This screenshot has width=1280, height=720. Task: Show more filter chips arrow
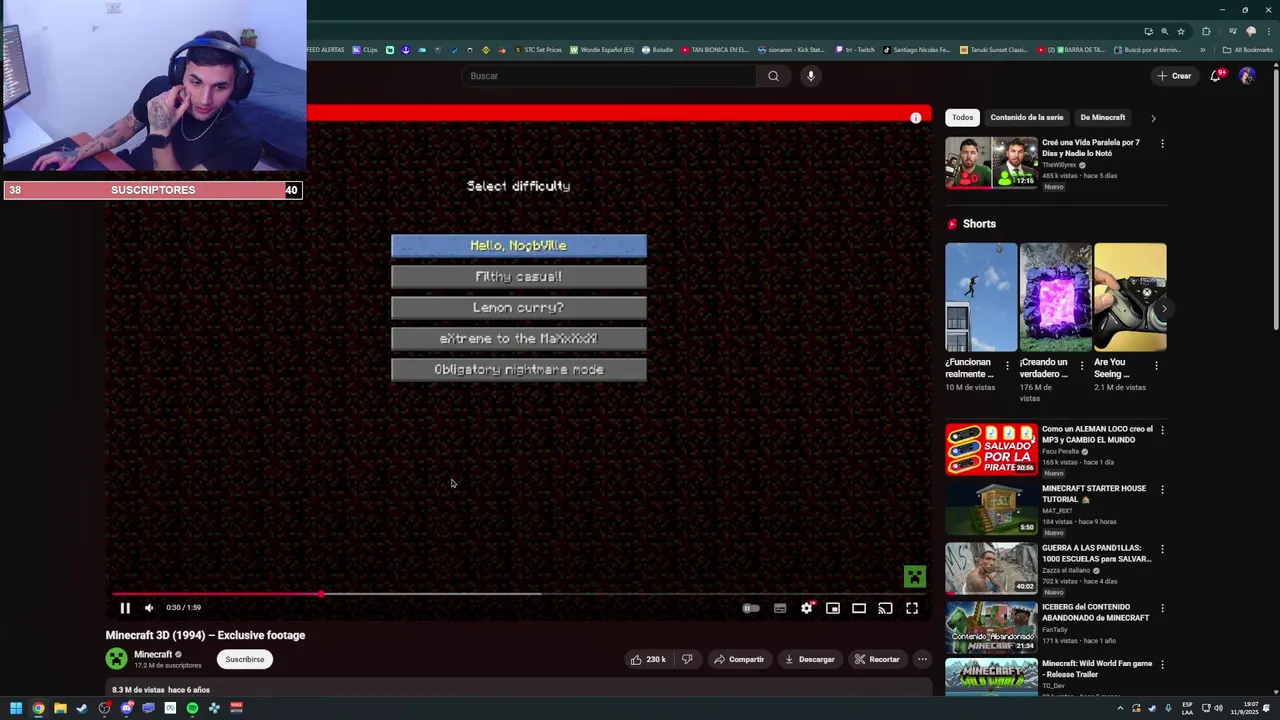[x=1153, y=118]
